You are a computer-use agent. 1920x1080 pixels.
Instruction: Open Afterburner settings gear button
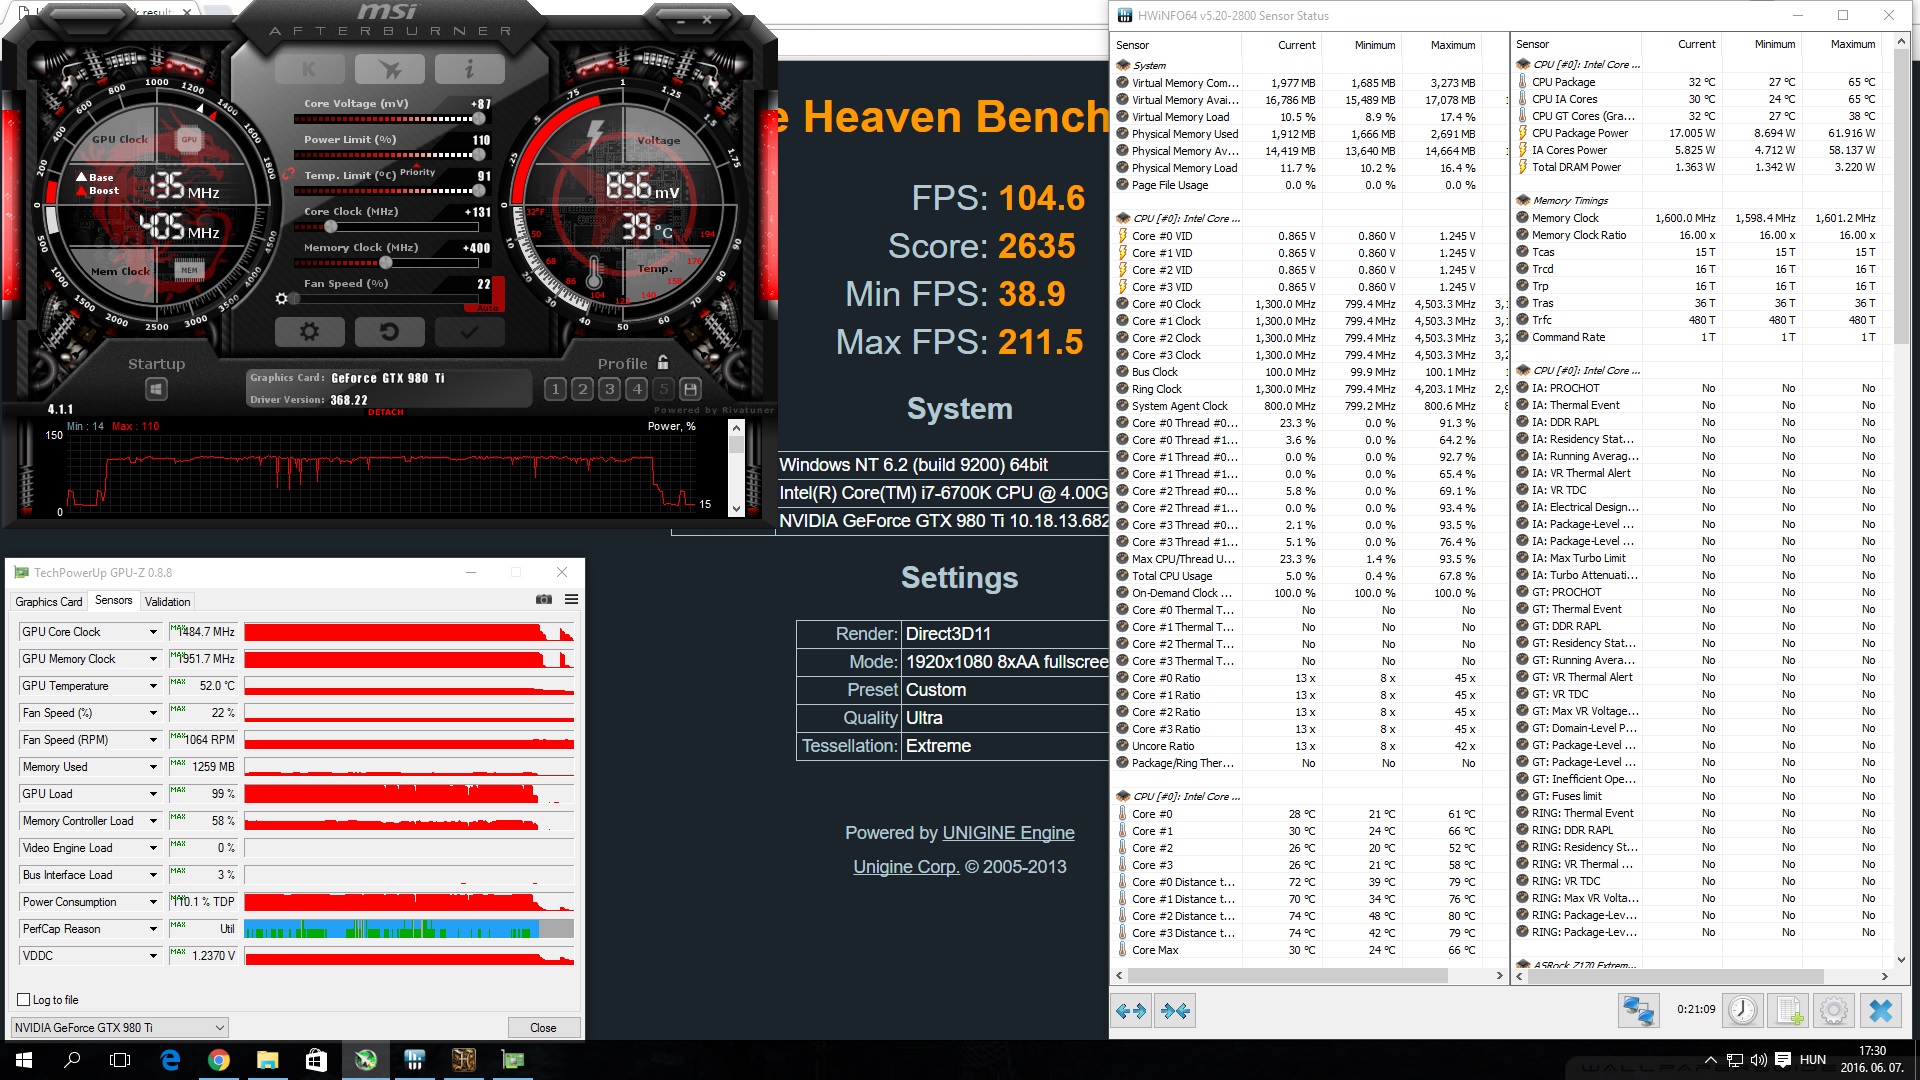(x=309, y=332)
